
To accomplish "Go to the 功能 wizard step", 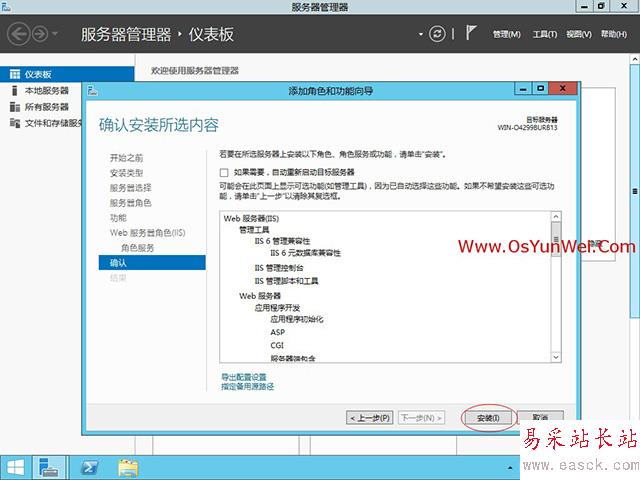I will point(118,218).
